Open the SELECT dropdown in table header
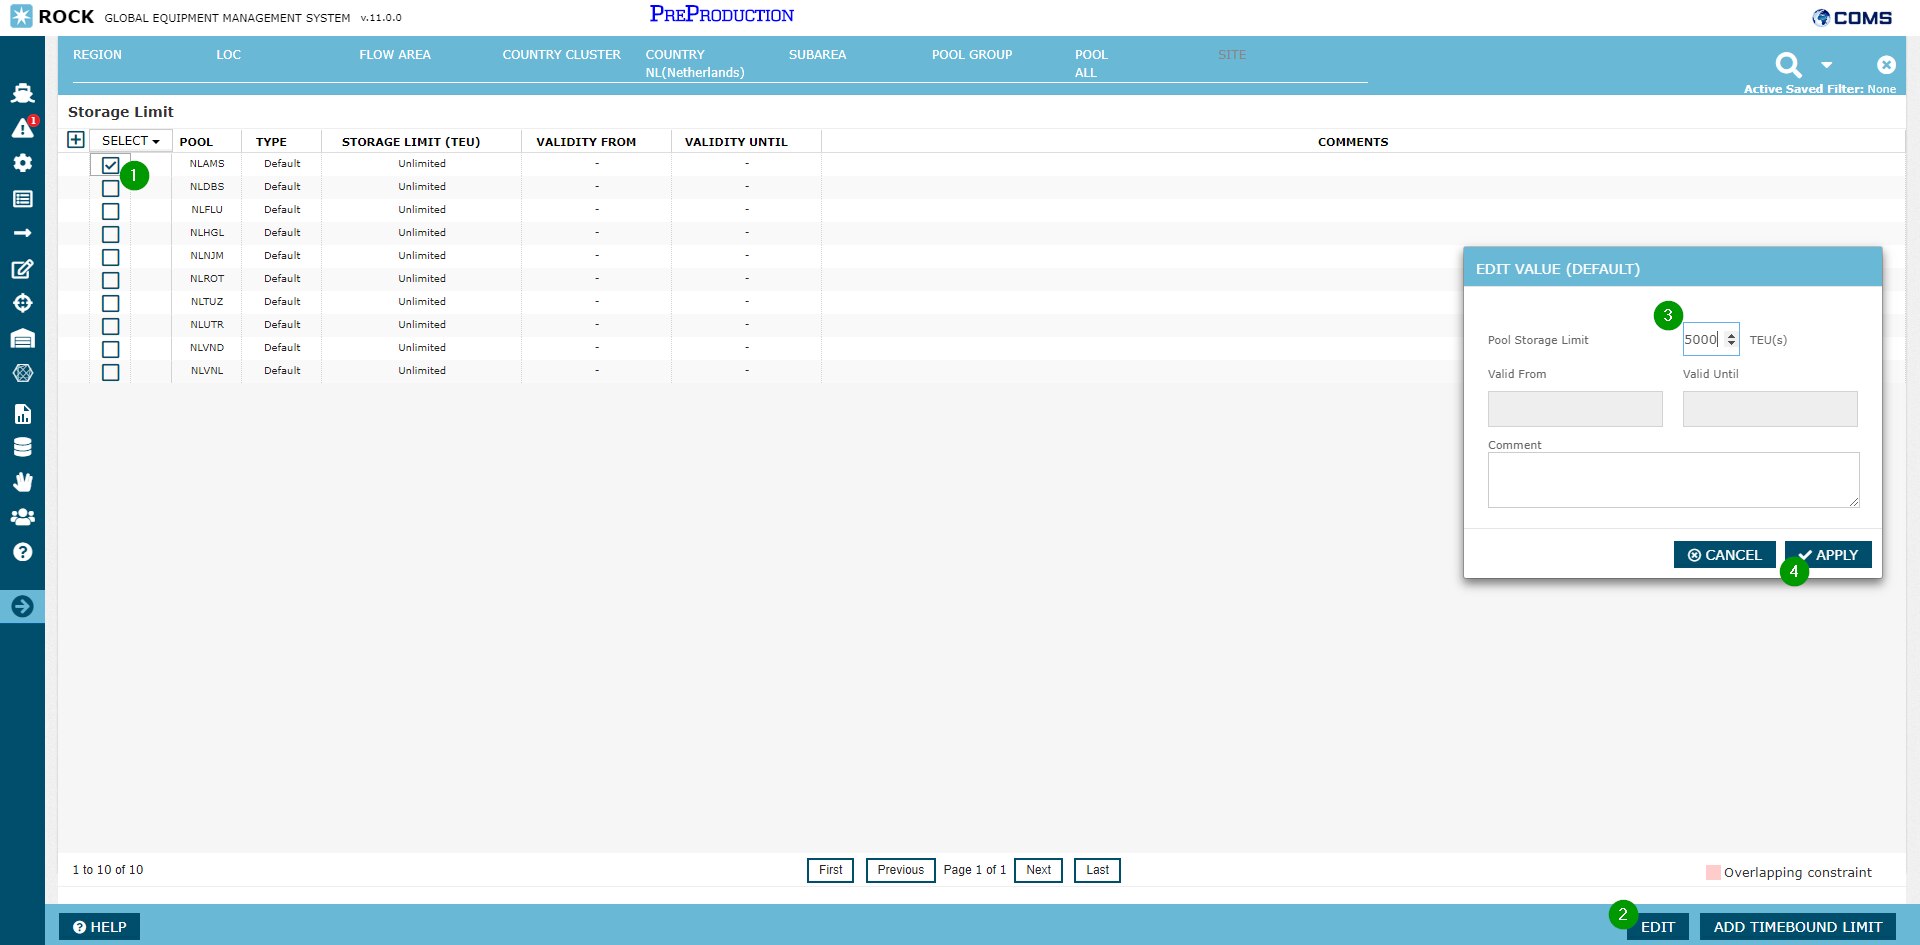 (130, 141)
